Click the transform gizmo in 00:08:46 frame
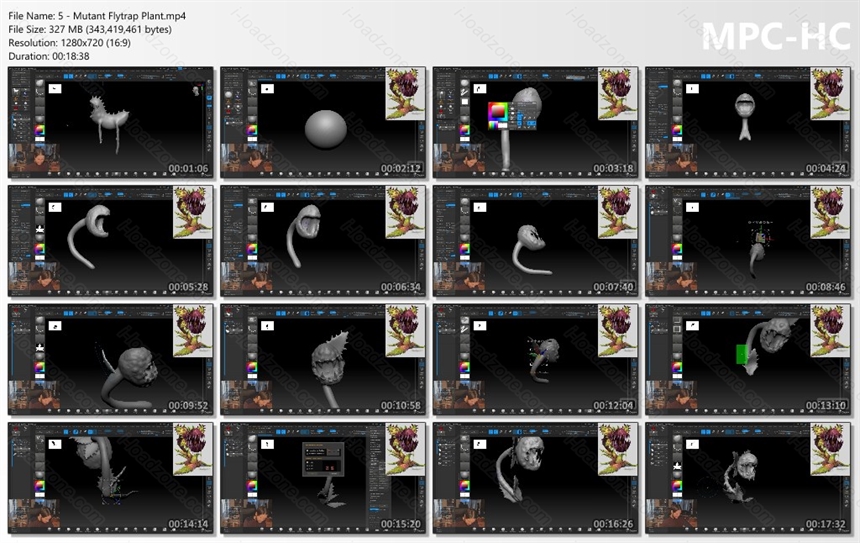 click(x=760, y=234)
